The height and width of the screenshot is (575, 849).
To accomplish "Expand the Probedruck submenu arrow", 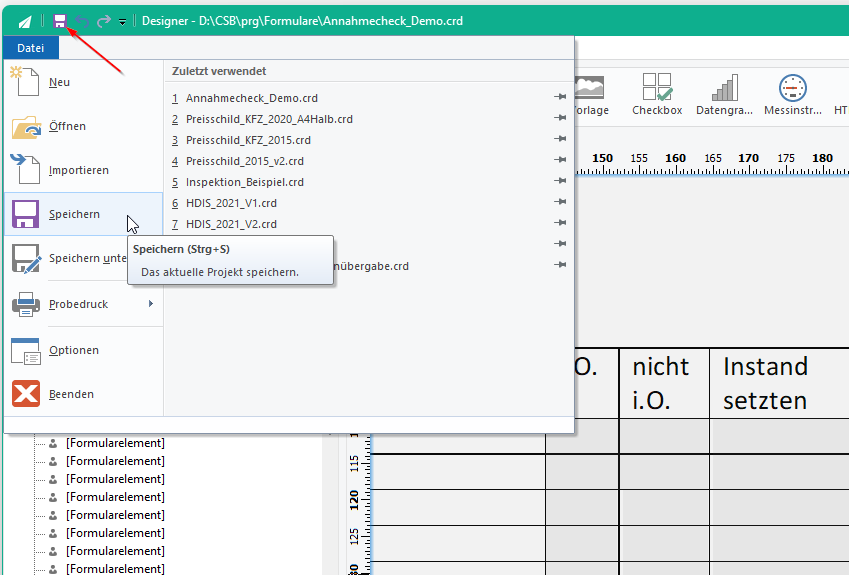I will click(151, 304).
